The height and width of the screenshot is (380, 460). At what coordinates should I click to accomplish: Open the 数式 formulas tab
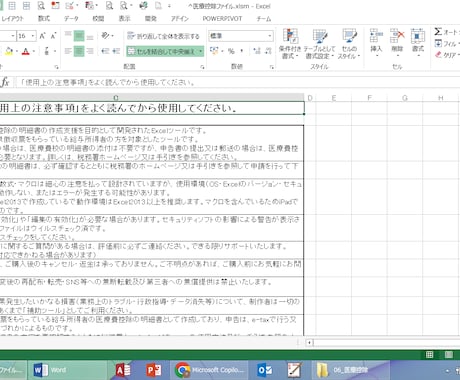[x=44, y=19]
